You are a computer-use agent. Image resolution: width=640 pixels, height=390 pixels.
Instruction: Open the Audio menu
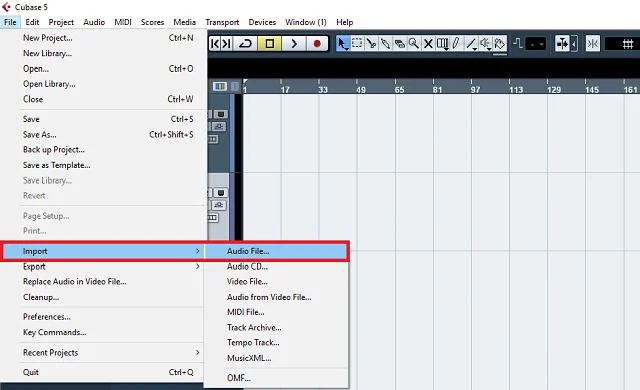[x=94, y=22]
